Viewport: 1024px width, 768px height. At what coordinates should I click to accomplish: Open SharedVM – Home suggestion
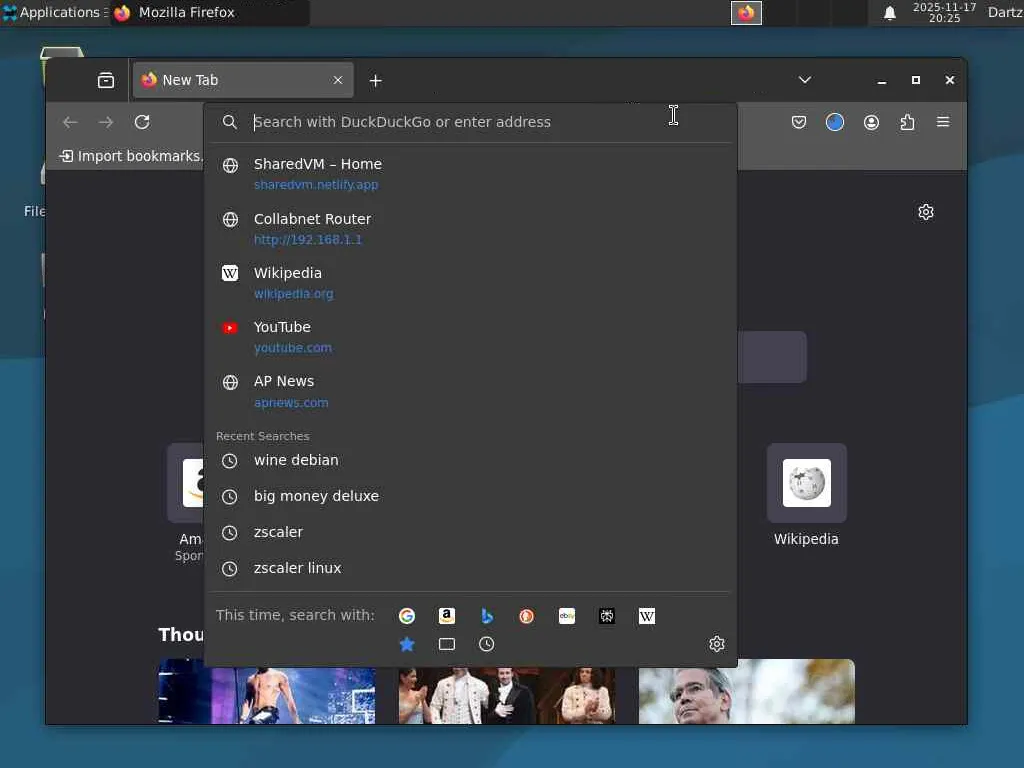click(x=470, y=174)
